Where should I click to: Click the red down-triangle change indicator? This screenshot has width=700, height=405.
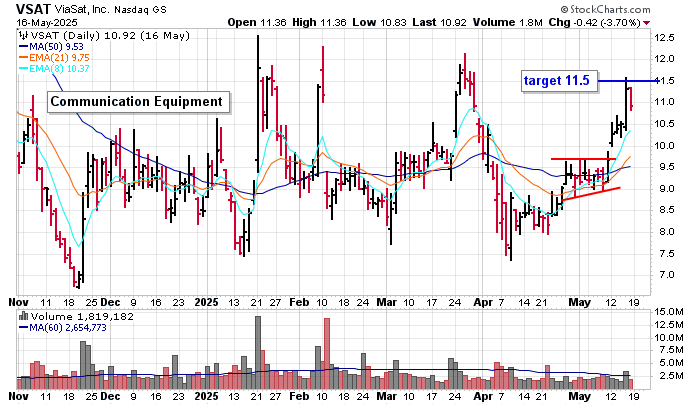(647, 23)
